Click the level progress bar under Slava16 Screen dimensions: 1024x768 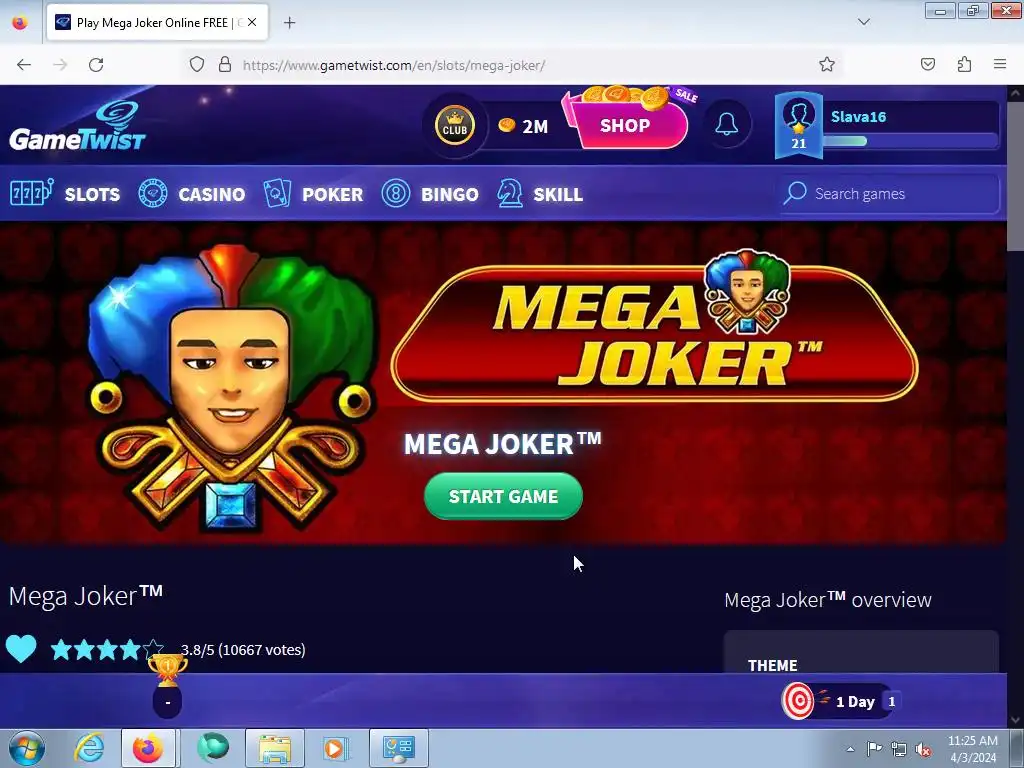pyautogui.click(x=910, y=141)
